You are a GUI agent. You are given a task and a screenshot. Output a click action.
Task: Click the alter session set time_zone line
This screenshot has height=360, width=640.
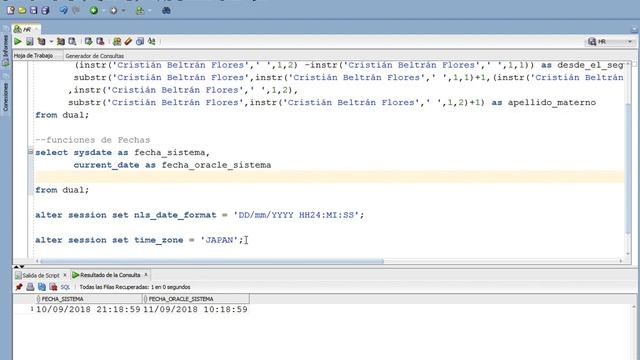click(139, 240)
